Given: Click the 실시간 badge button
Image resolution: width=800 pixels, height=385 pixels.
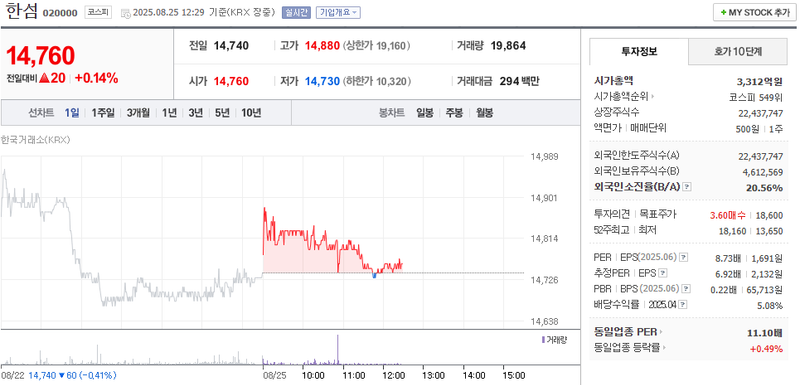Looking at the screenshot, I should pos(296,13).
